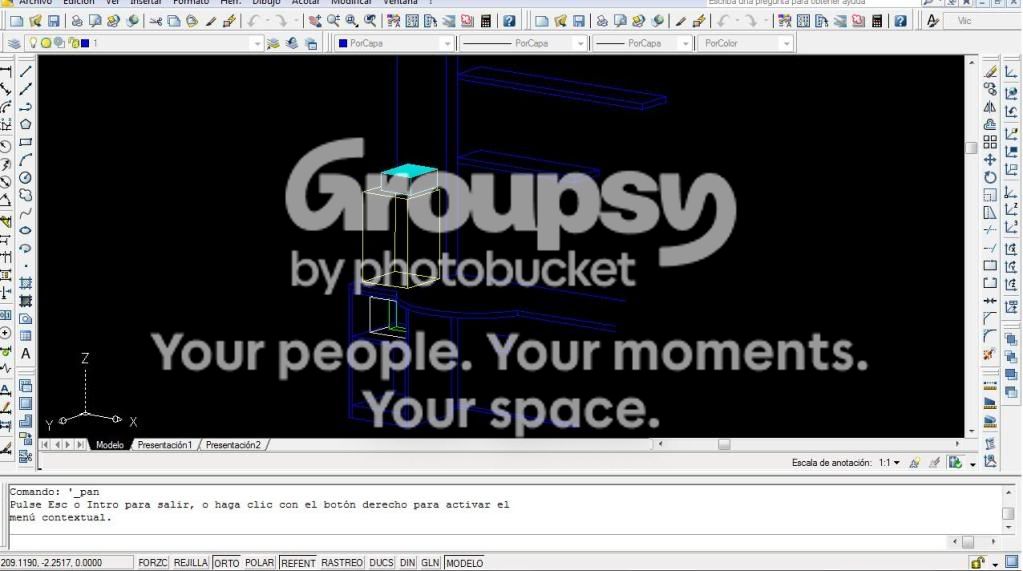Select the Ellipse draw tool
This screenshot has width=1023, height=571.
(25, 230)
